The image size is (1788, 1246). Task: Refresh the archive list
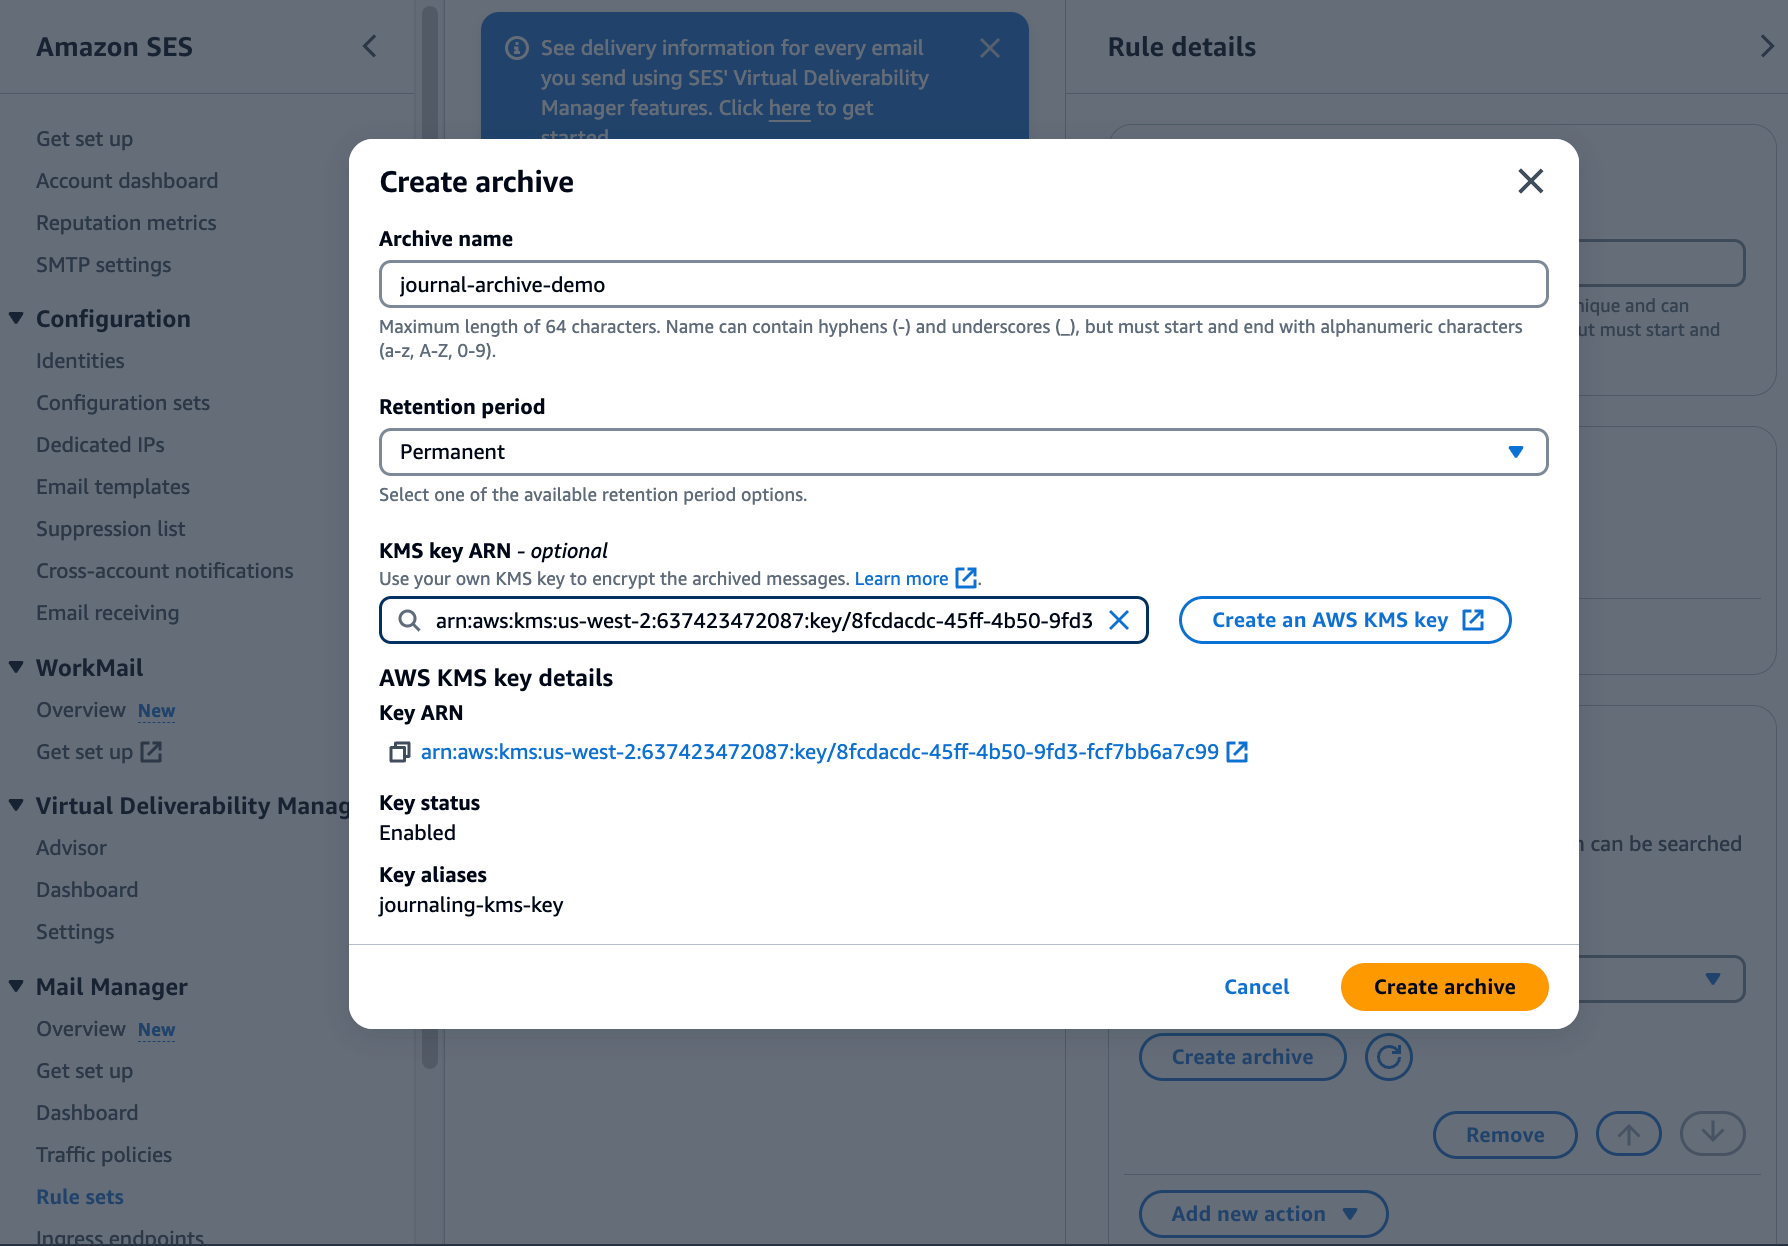[x=1388, y=1056]
